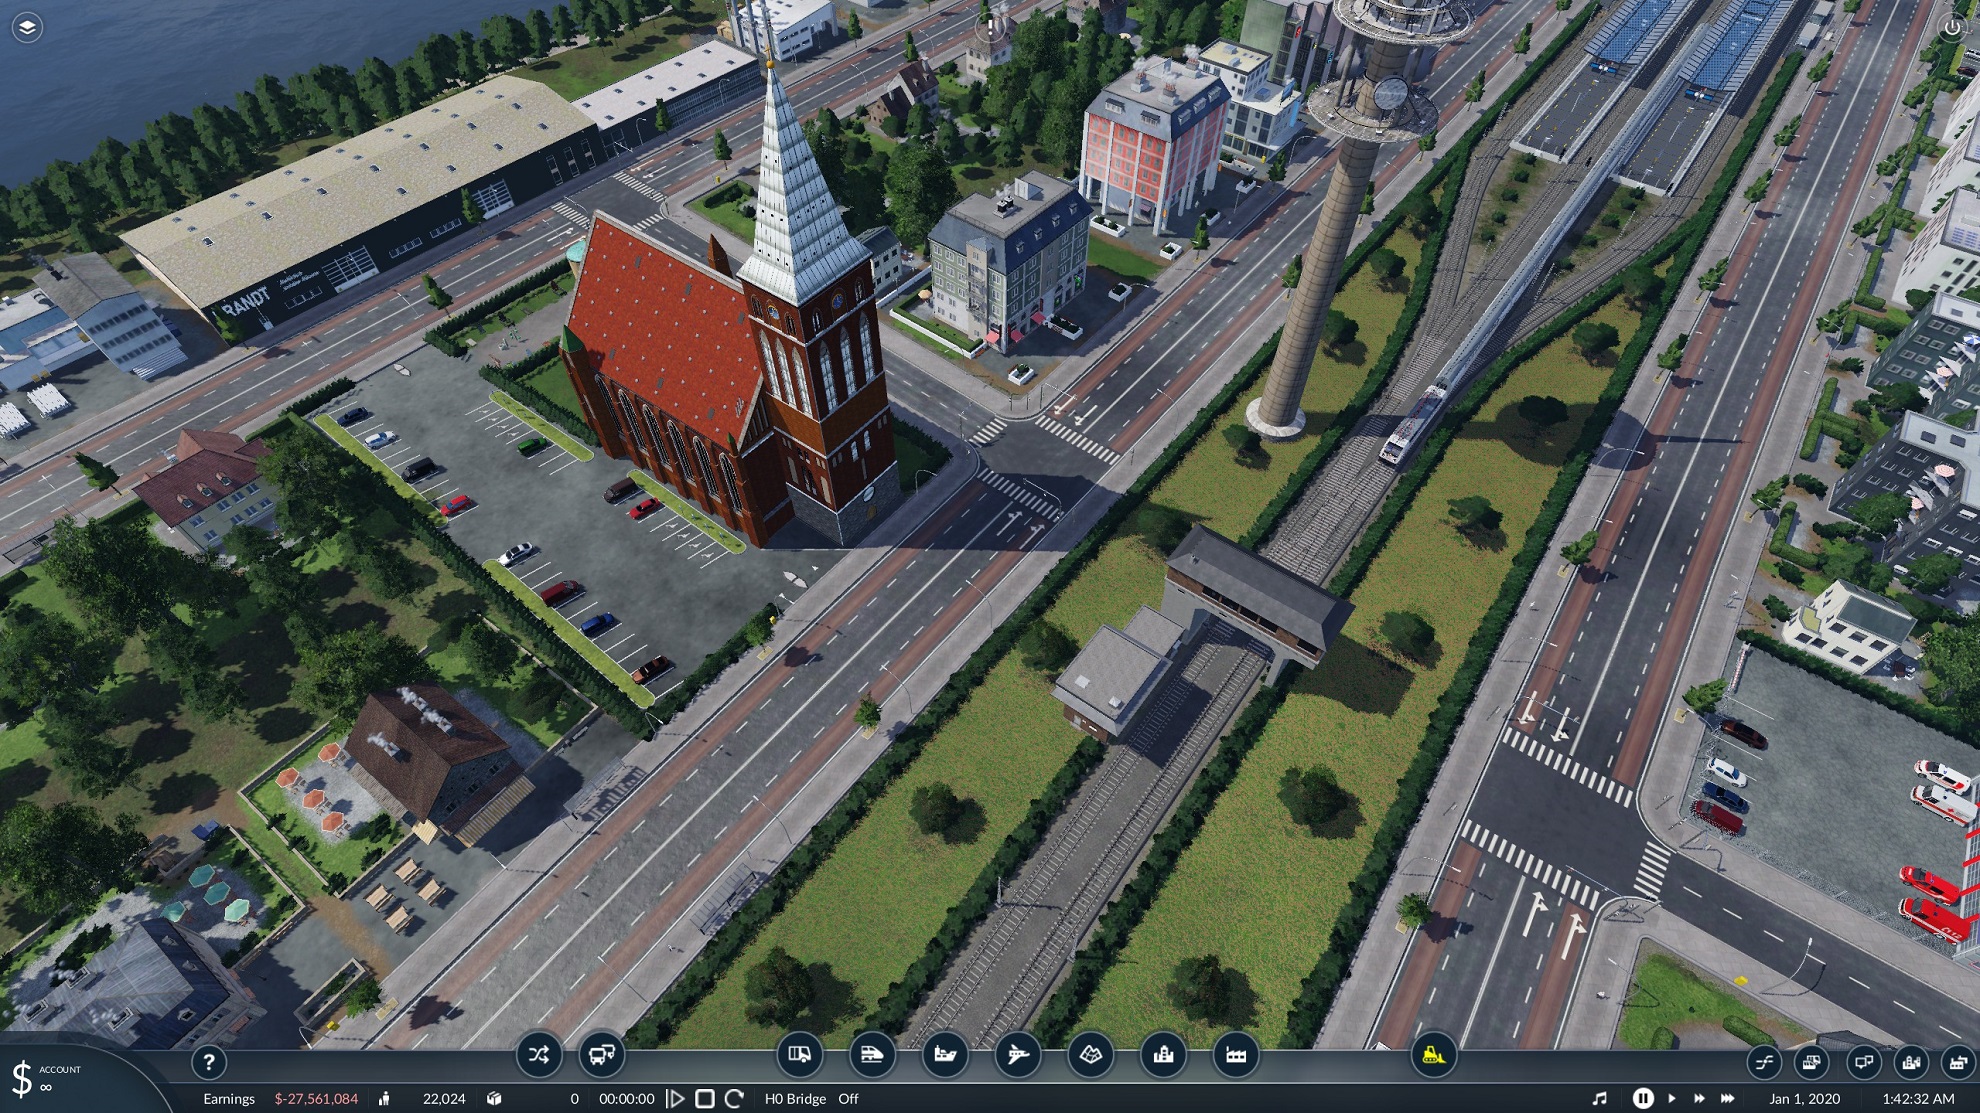Open the rail construction train icon
1980x1113 pixels.
tap(871, 1055)
